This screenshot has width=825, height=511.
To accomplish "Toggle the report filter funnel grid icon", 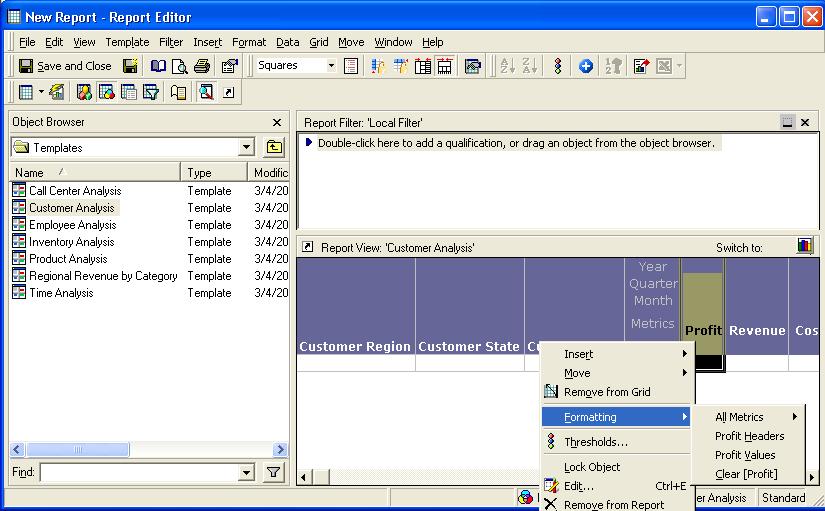I will click(150, 93).
